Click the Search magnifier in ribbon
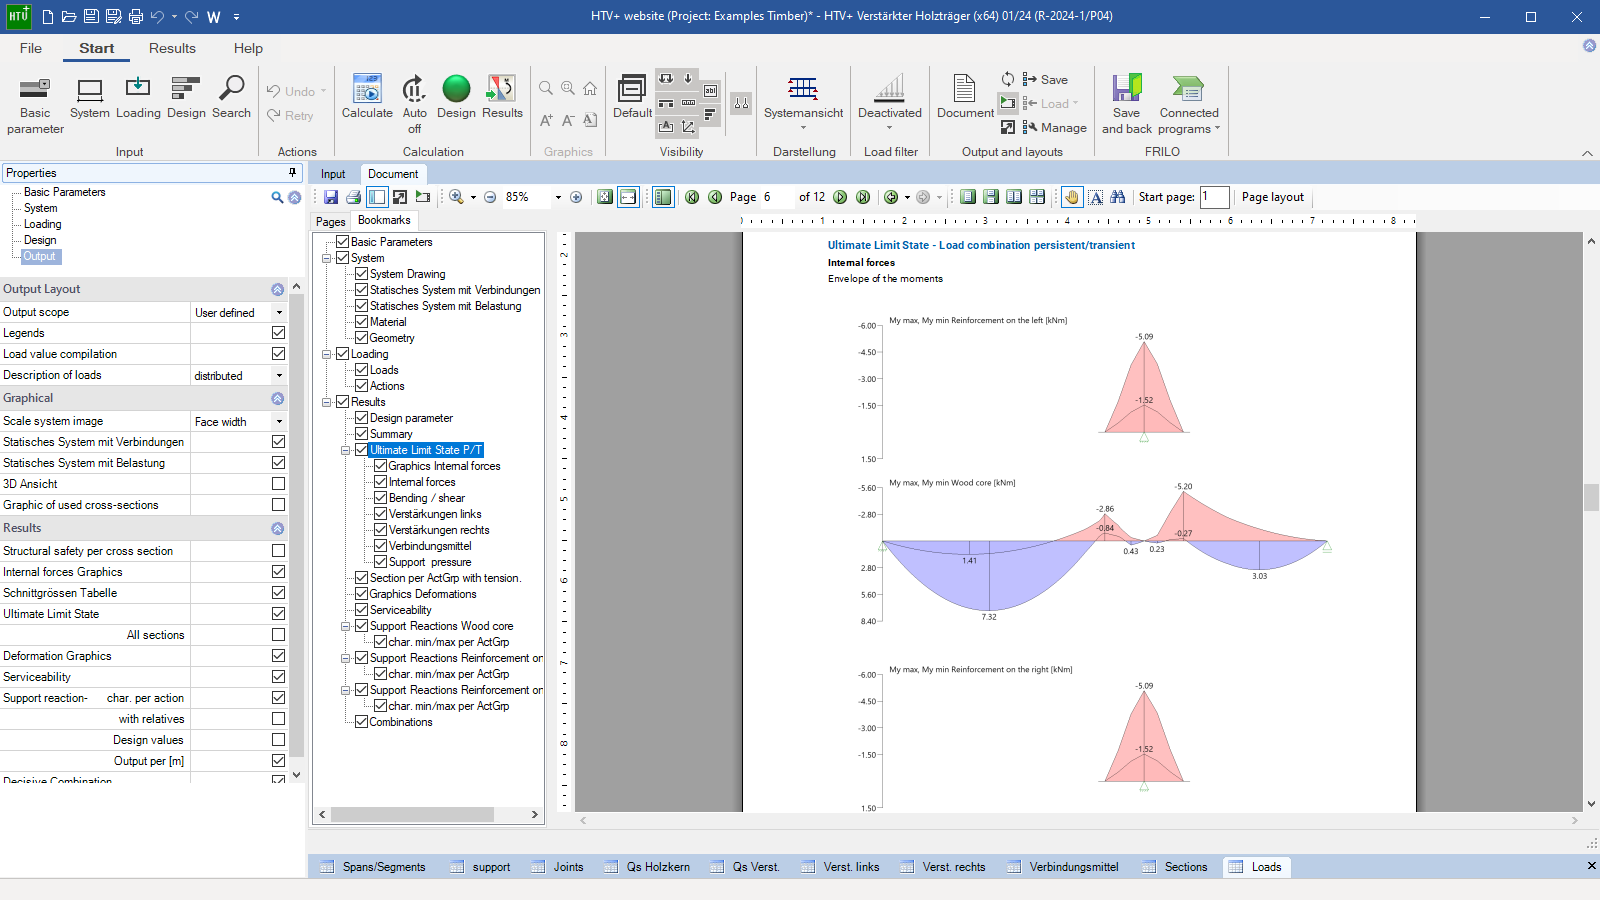Viewport: 1600px width, 900px height. [231, 98]
